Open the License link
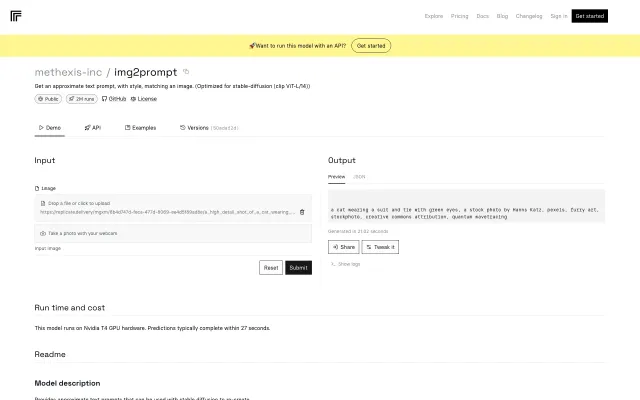The image size is (640, 400). 144,99
